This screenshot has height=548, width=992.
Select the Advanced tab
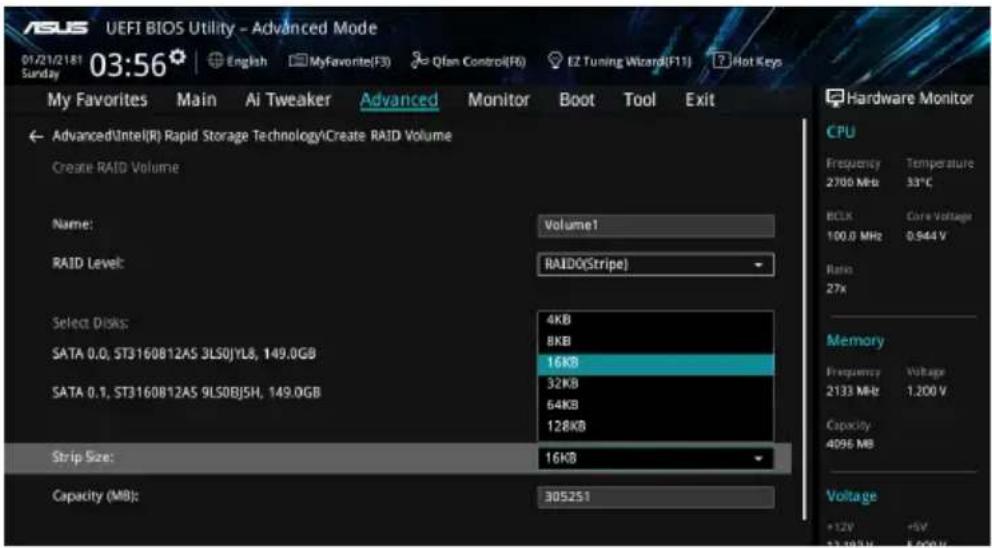tap(399, 100)
